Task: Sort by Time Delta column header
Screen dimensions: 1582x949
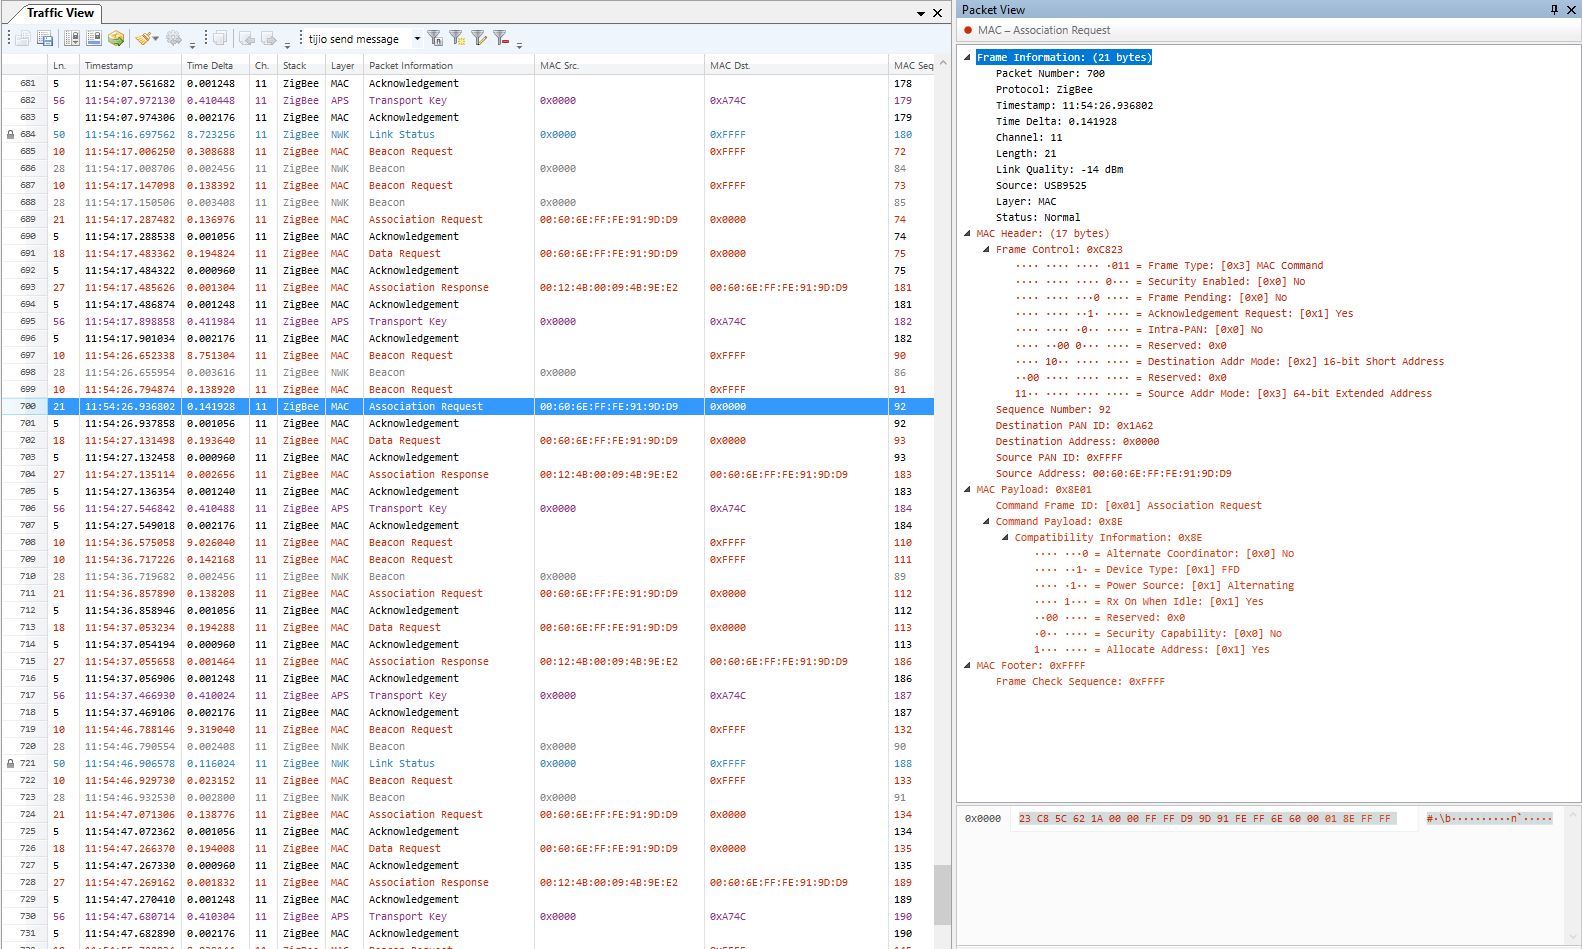Action: [216, 66]
